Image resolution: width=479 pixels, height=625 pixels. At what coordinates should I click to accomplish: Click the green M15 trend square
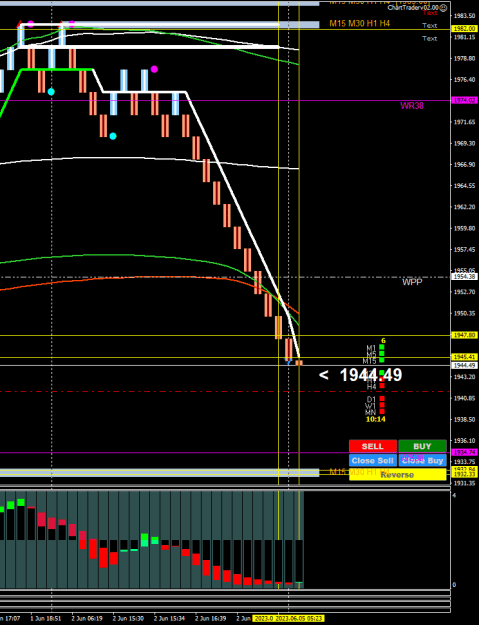(x=382, y=360)
